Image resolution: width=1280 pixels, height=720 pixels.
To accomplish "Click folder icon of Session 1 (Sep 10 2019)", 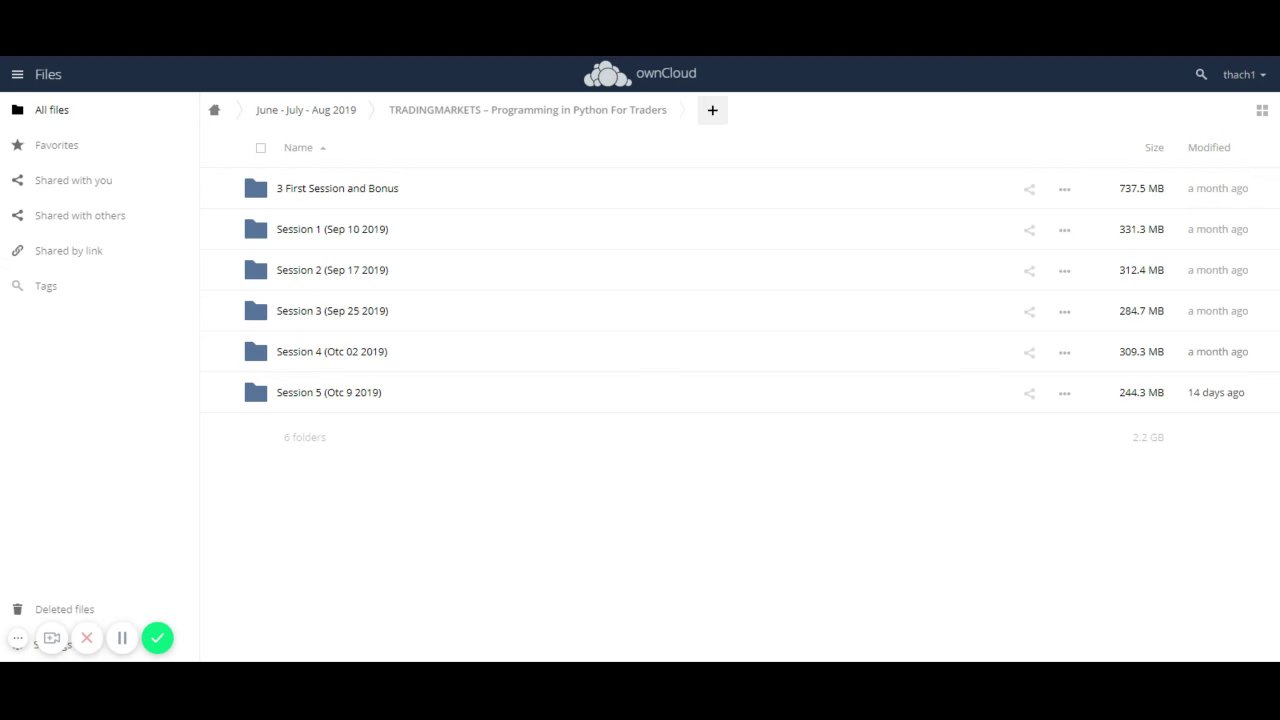I will (x=256, y=229).
